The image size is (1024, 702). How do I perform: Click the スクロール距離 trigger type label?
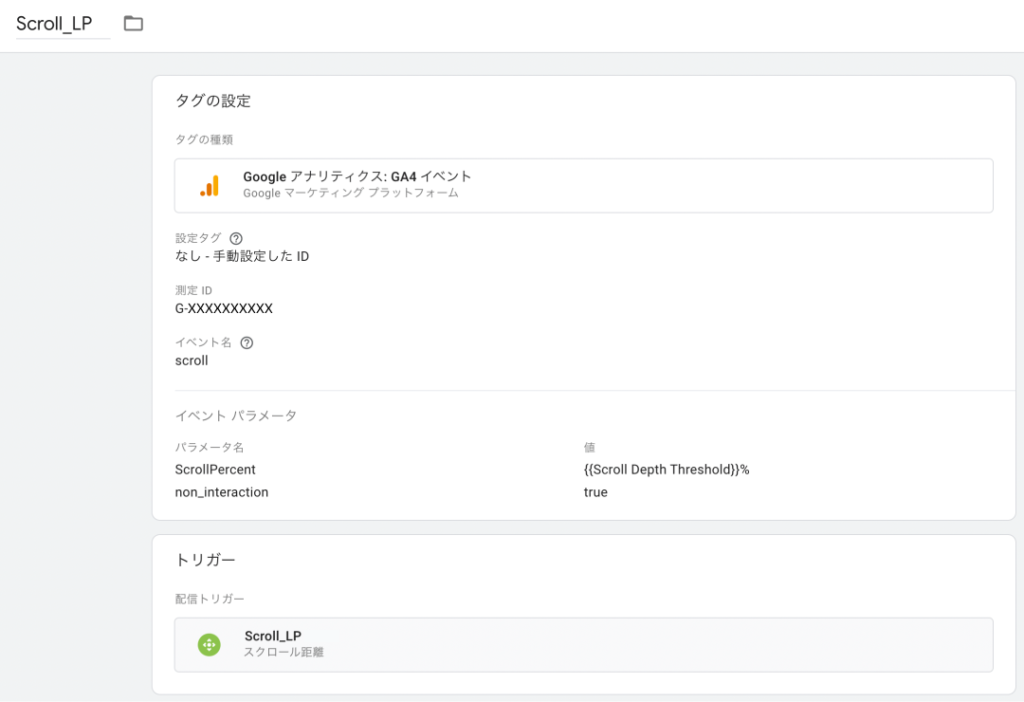(284, 653)
